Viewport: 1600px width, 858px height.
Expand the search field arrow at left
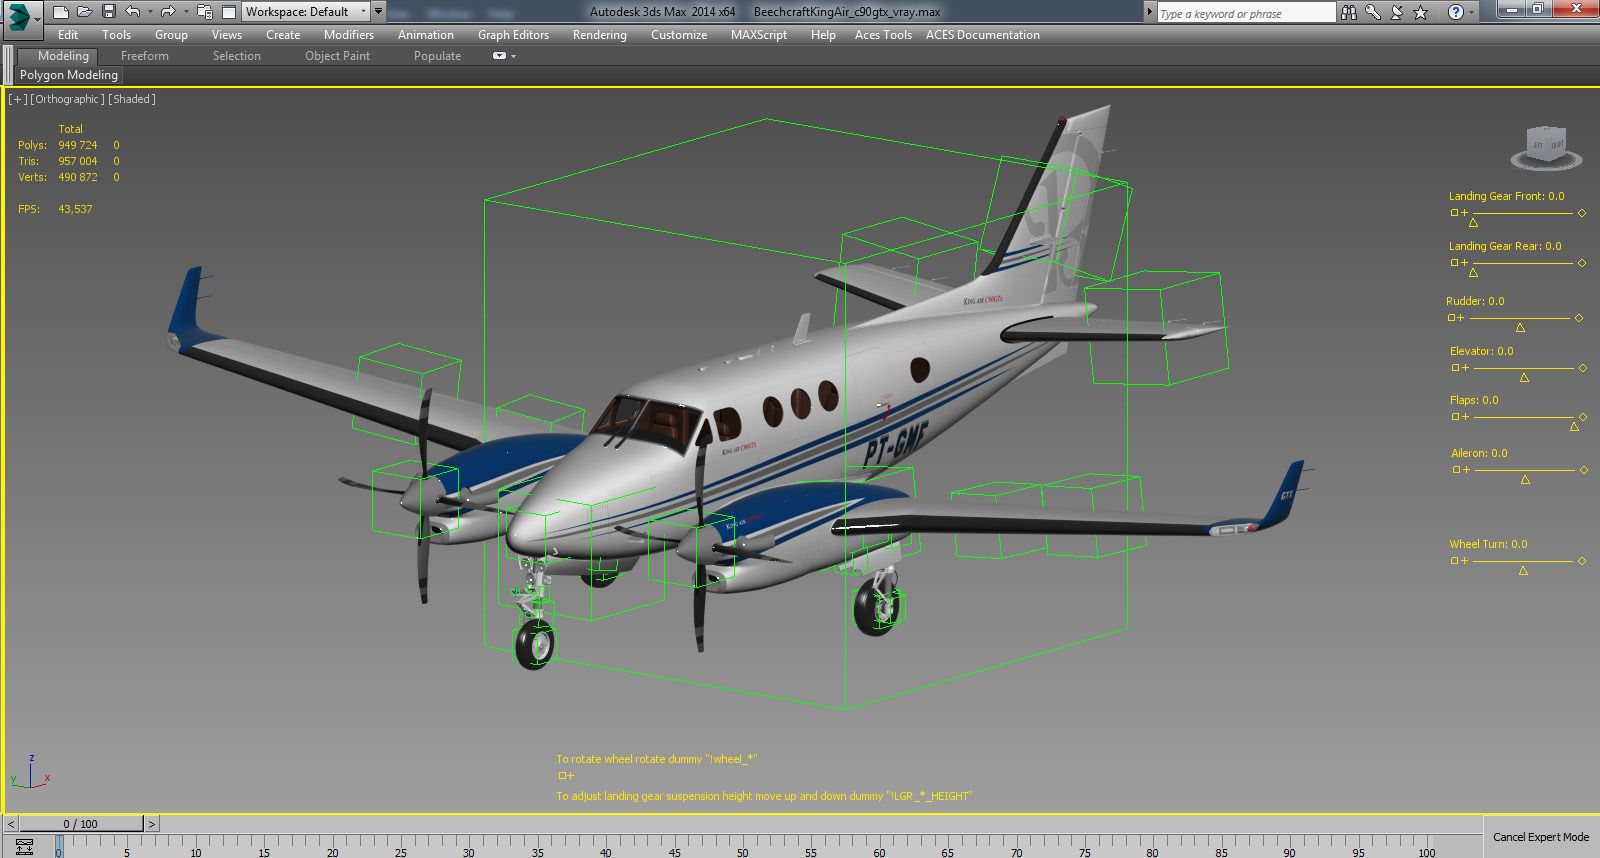1150,12
